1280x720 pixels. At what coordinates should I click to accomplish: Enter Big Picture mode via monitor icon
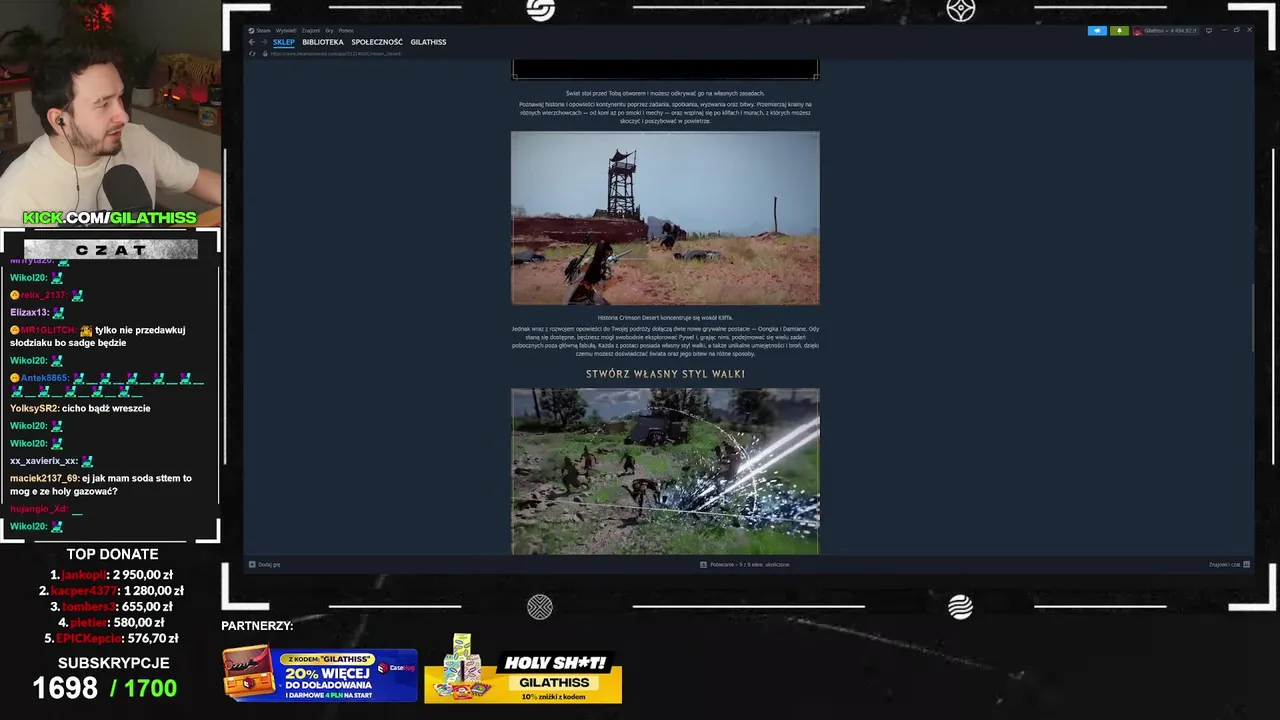coord(1209,31)
